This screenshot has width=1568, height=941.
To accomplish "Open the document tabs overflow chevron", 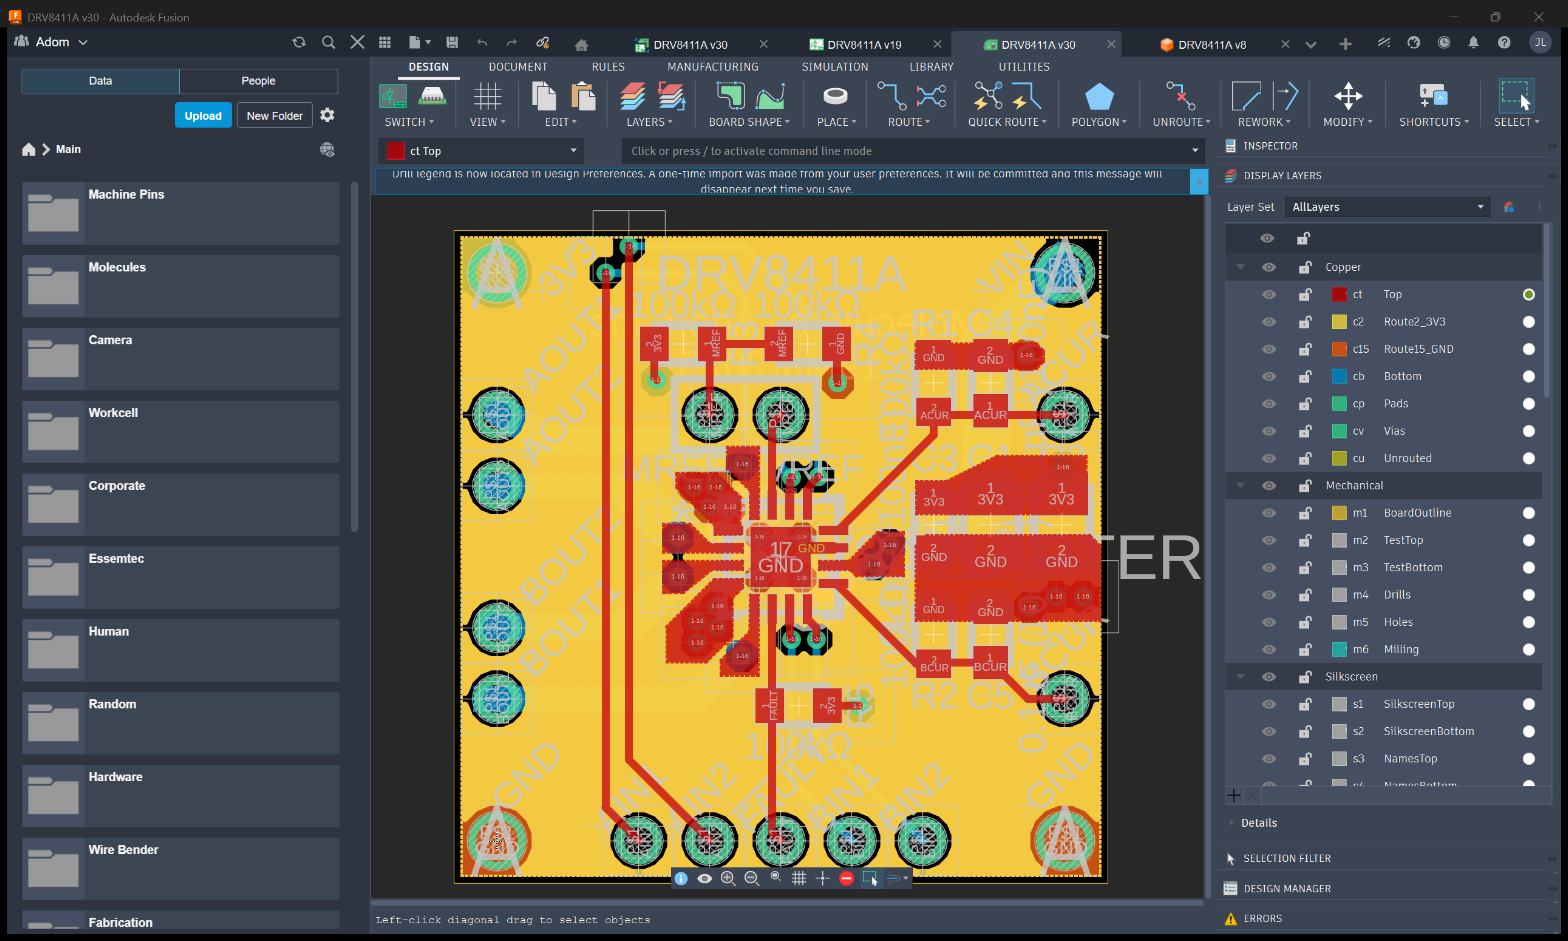I will pos(1311,44).
